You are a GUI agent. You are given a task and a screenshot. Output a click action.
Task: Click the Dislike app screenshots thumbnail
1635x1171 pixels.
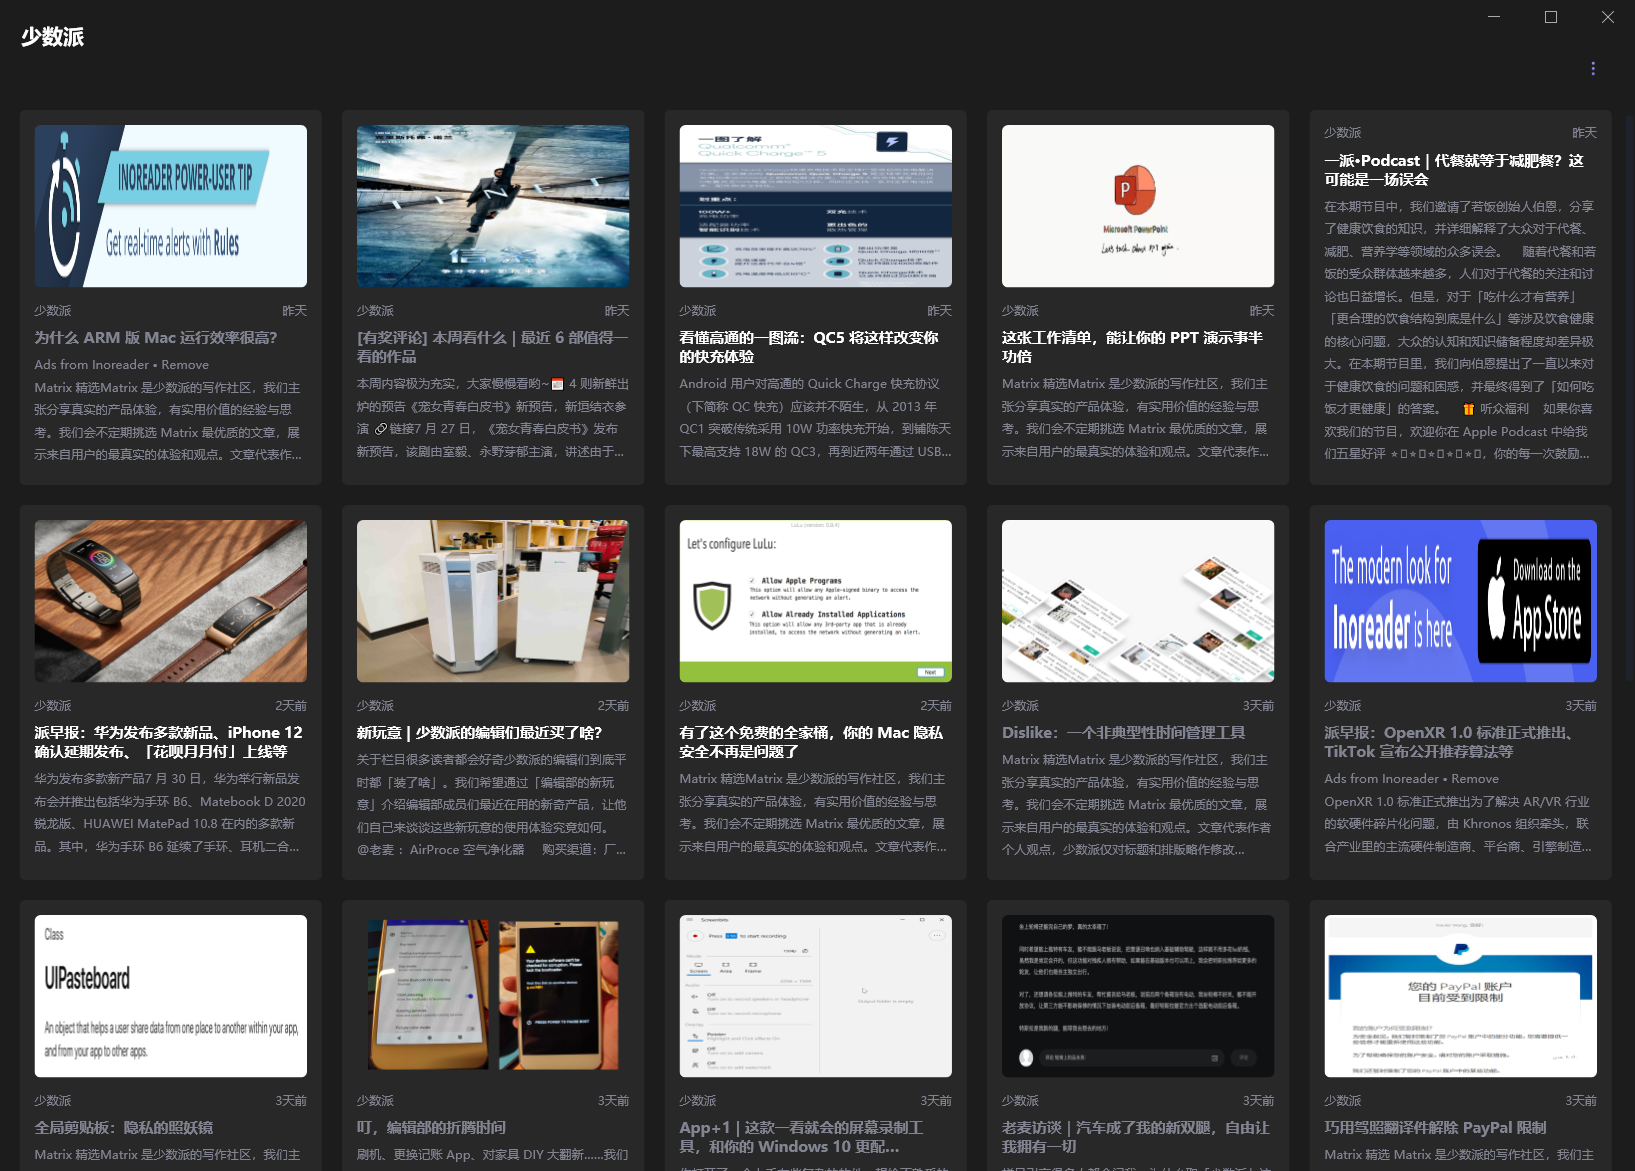(1138, 601)
